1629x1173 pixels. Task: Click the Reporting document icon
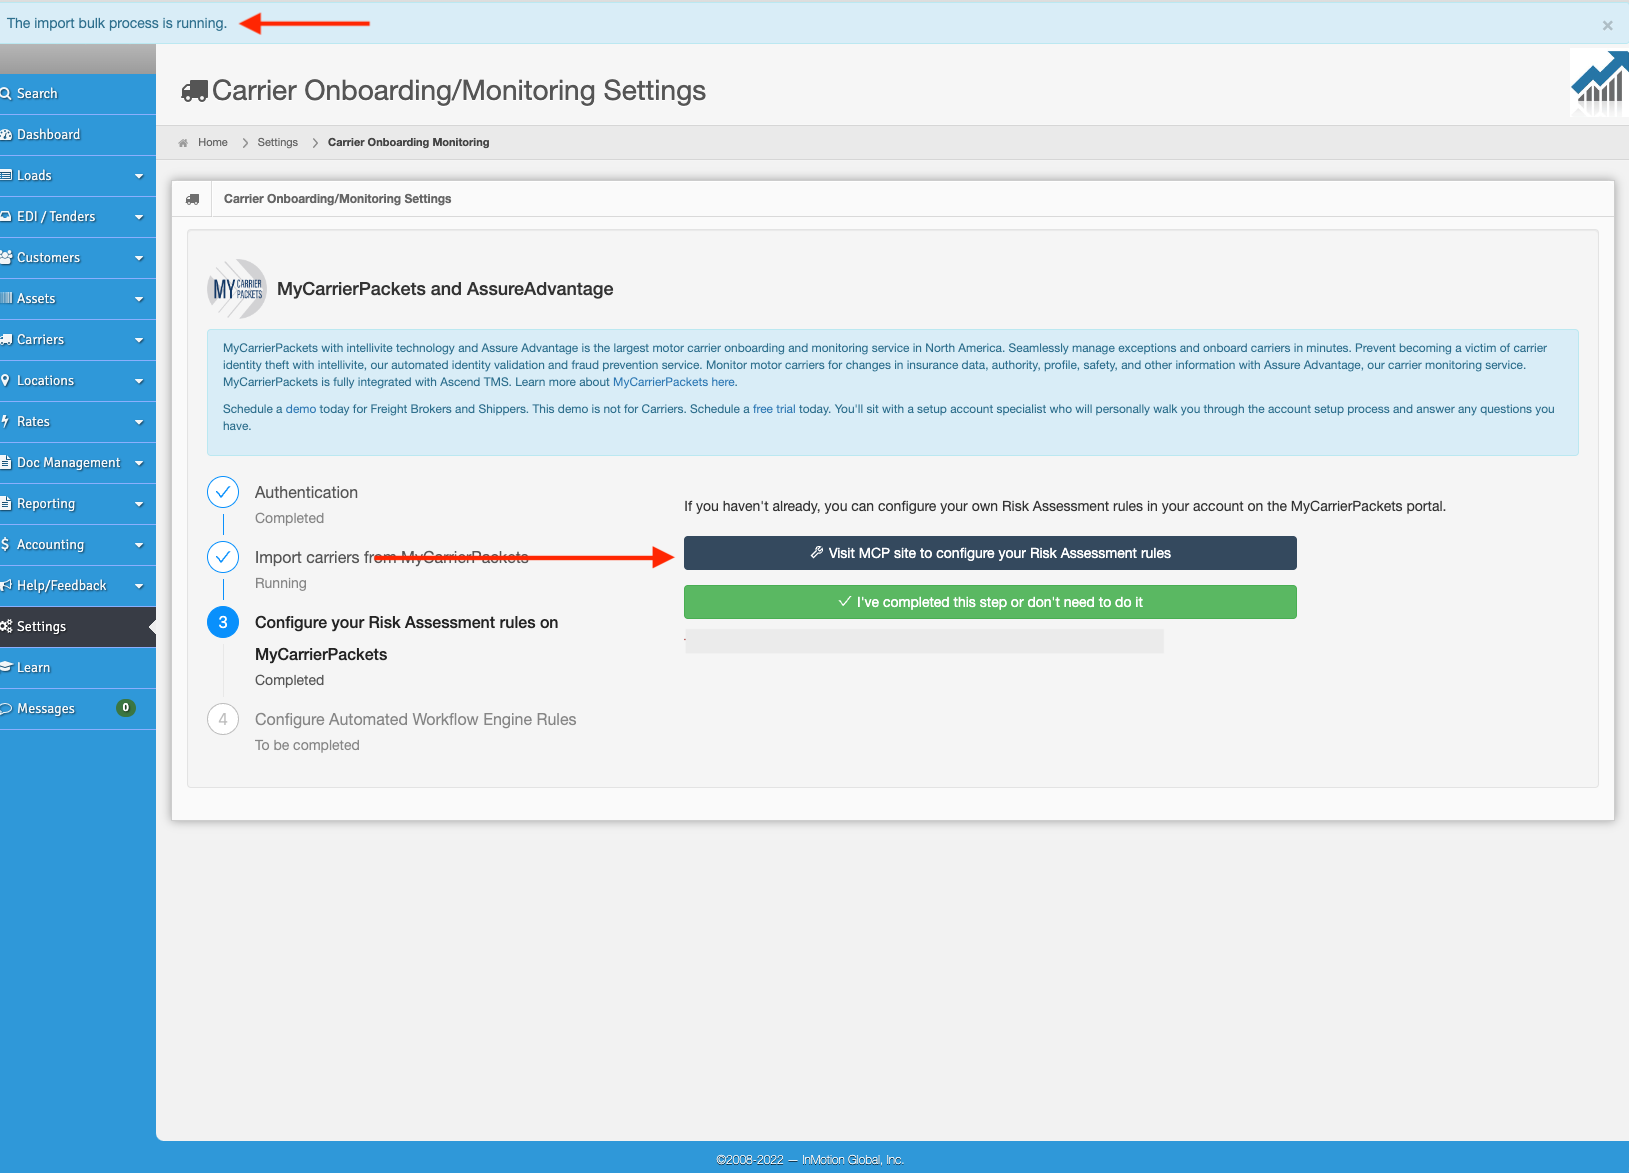pos(6,504)
